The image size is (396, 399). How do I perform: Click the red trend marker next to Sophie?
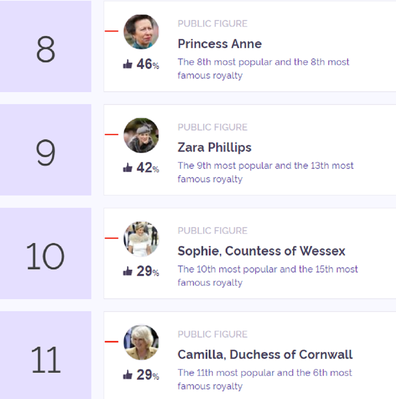(x=112, y=238)
